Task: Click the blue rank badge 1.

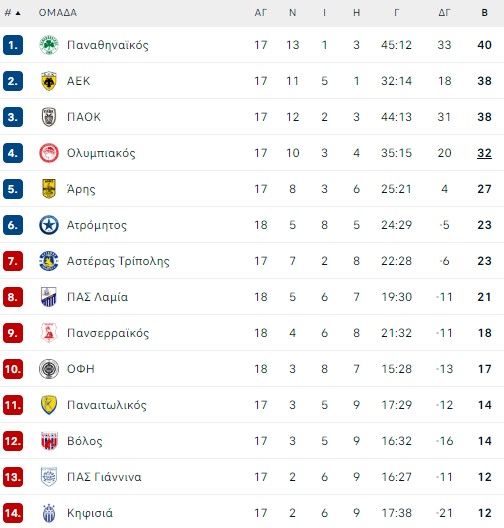Action: 13,45
